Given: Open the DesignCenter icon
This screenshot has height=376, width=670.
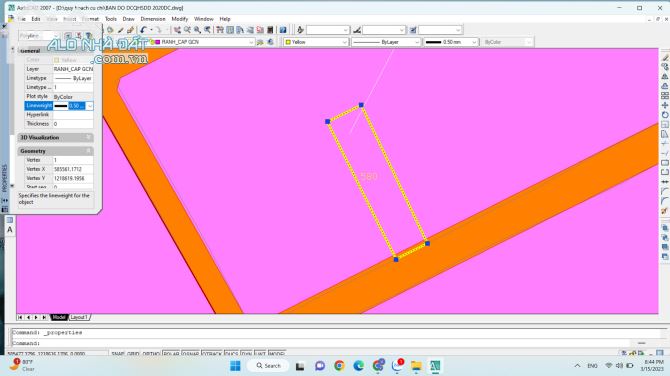Looking at the screenshot, I should (x=230, y=30).
